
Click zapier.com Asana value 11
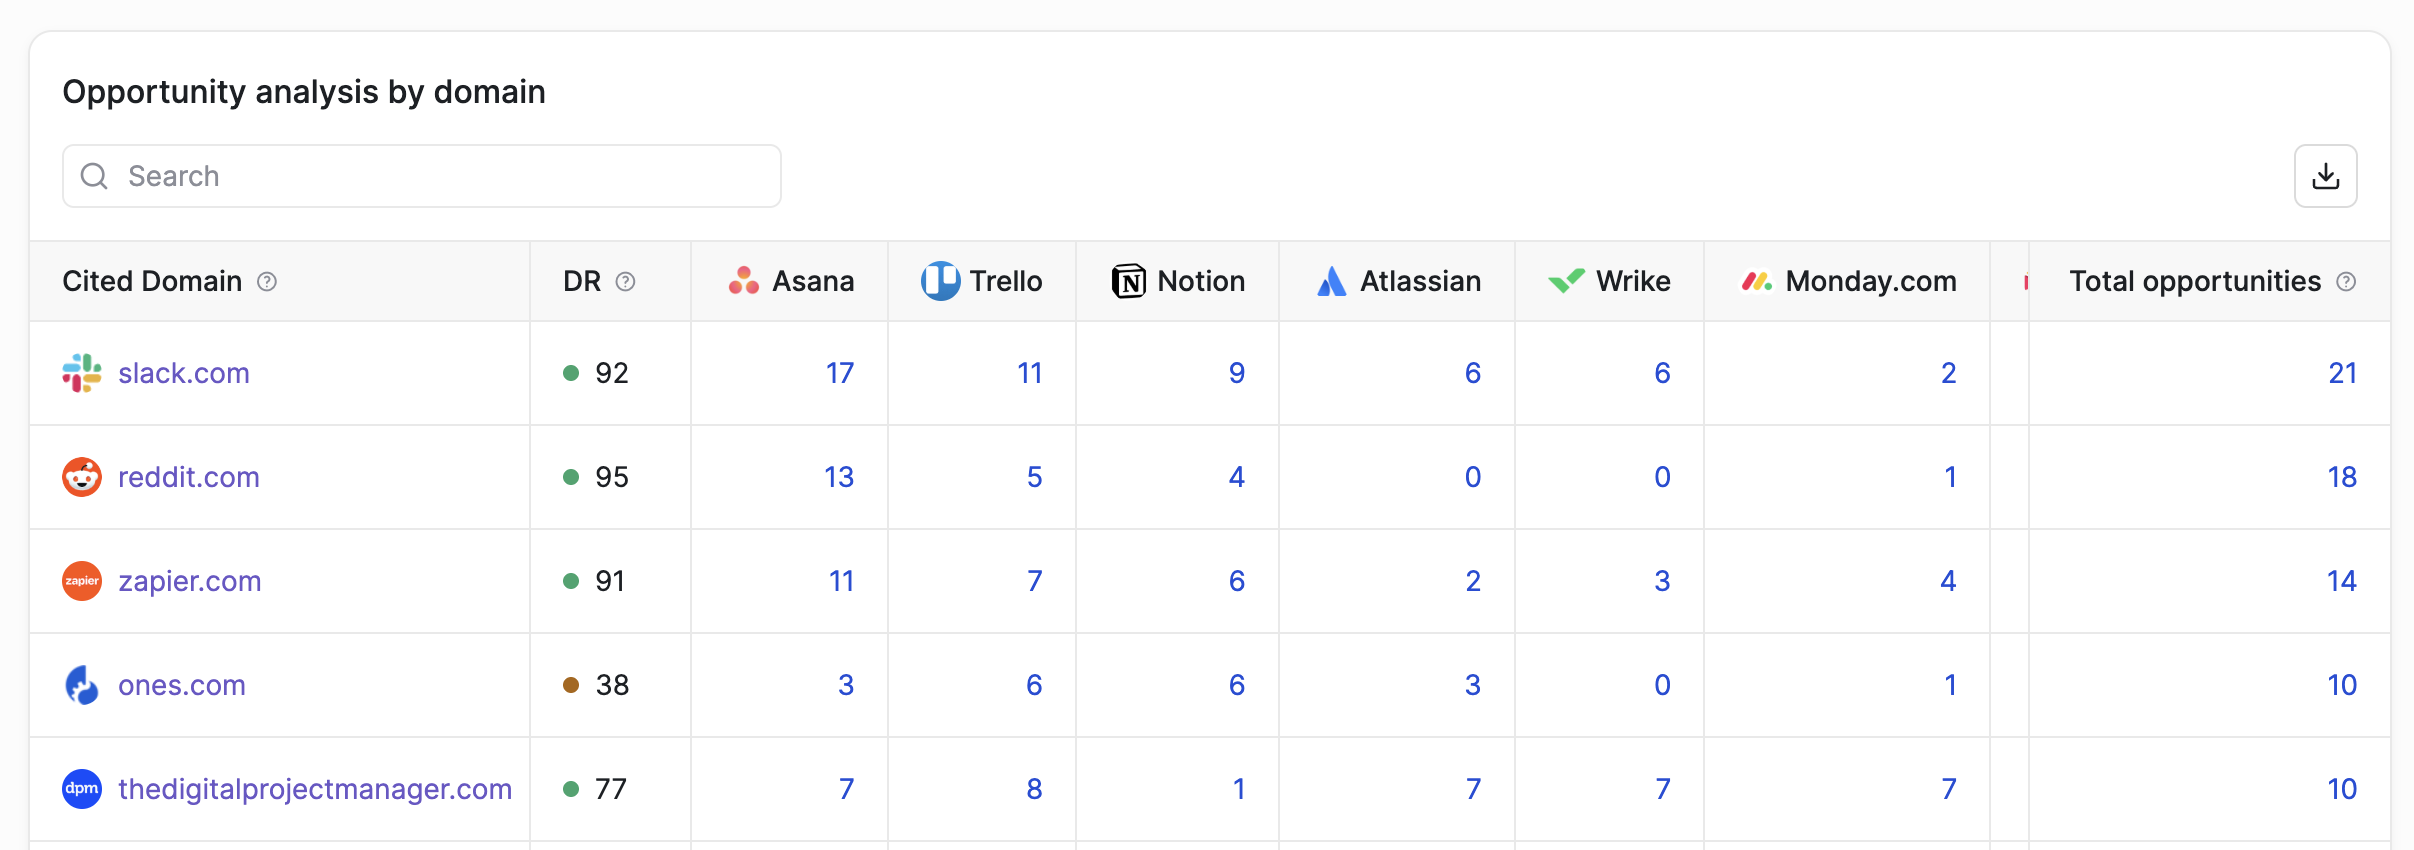click(842, 581)
